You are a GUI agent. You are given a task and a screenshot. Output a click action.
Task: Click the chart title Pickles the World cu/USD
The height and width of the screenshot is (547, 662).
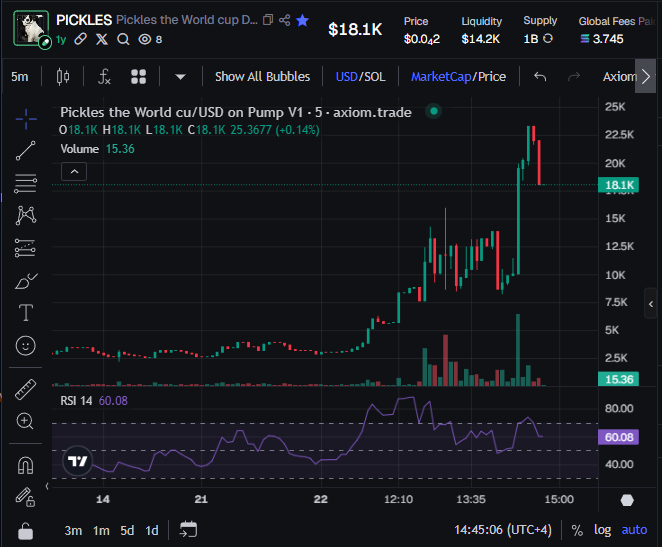coord(236,112)
